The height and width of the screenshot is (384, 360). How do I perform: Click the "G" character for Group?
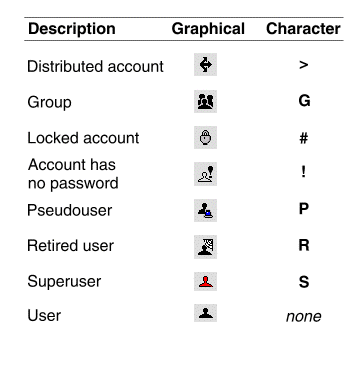[304, 101]
